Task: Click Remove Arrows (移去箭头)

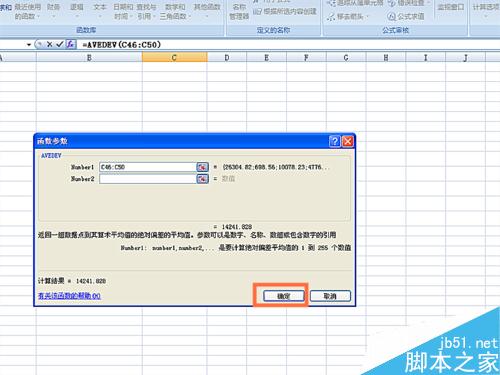Action: click(x=348, y=16)
